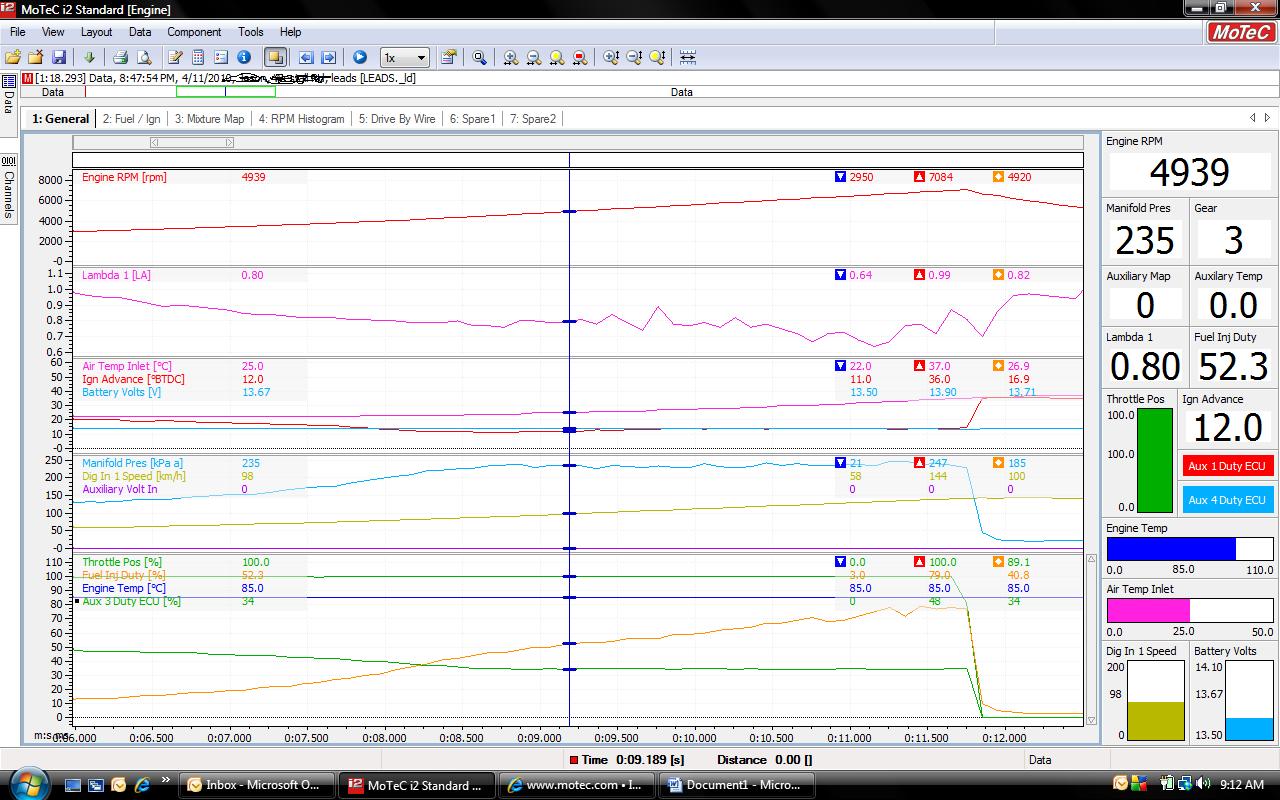
Task: Switch to the 5: Drive By Wire tab
Action: [x=397, y=119]
